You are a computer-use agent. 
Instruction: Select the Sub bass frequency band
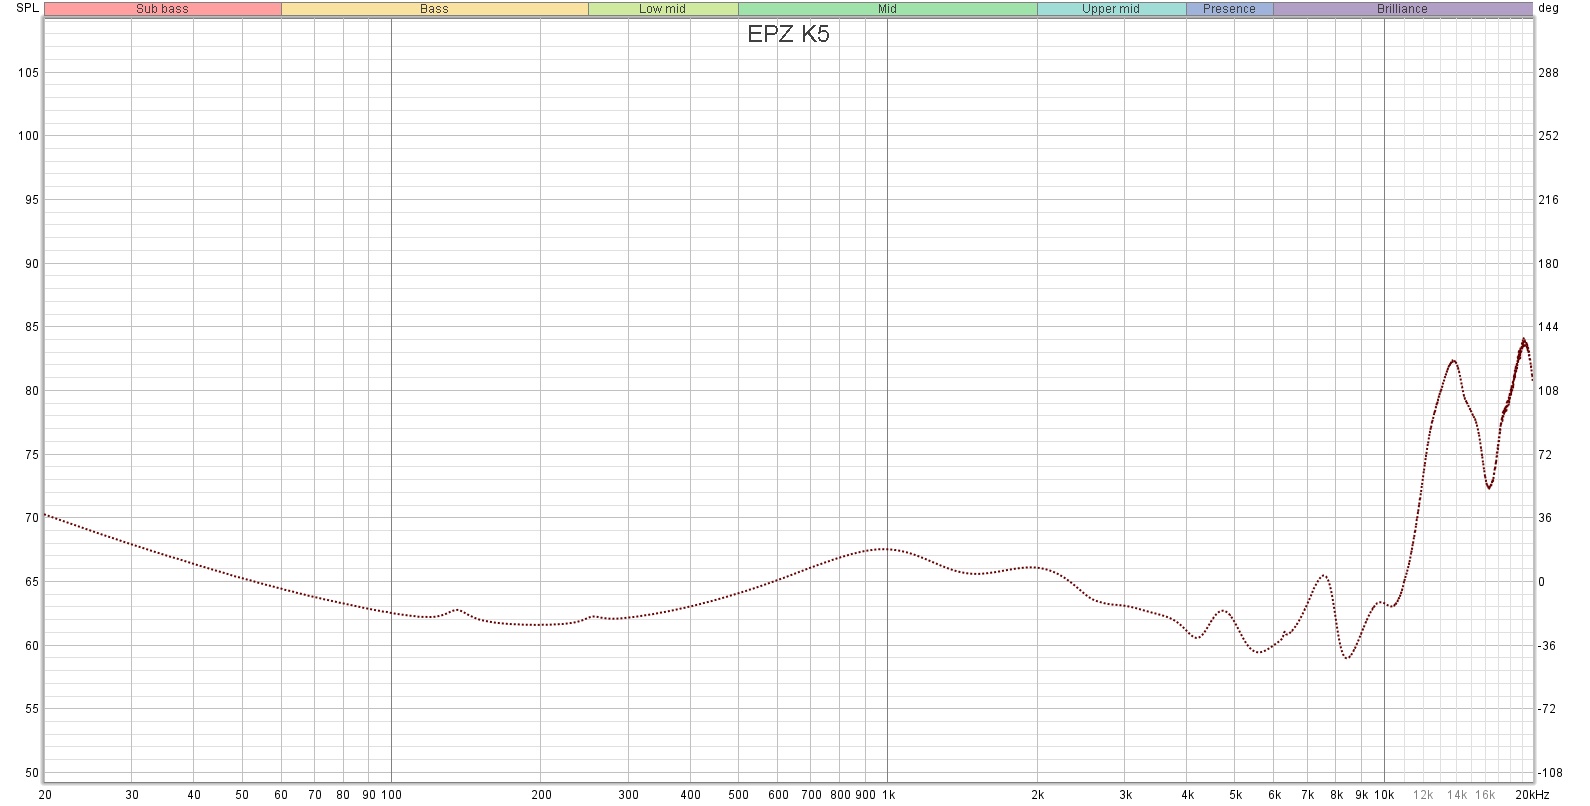click(163, 9)
